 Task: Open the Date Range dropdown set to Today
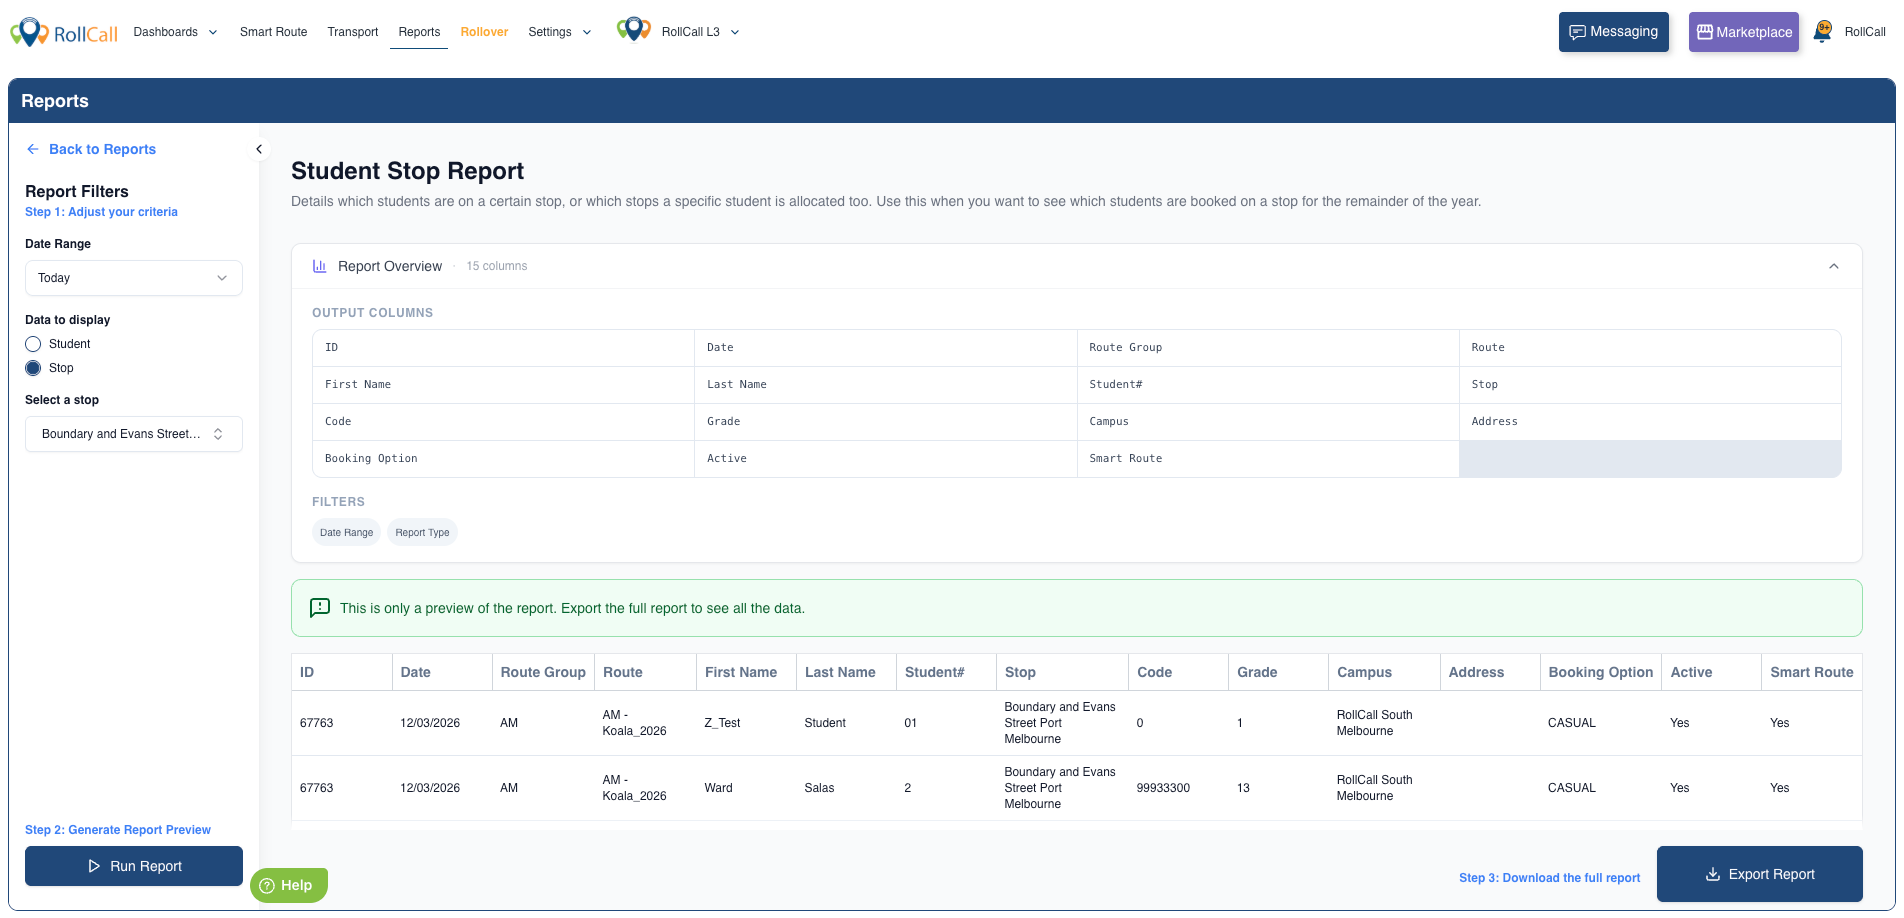[133, 278]
